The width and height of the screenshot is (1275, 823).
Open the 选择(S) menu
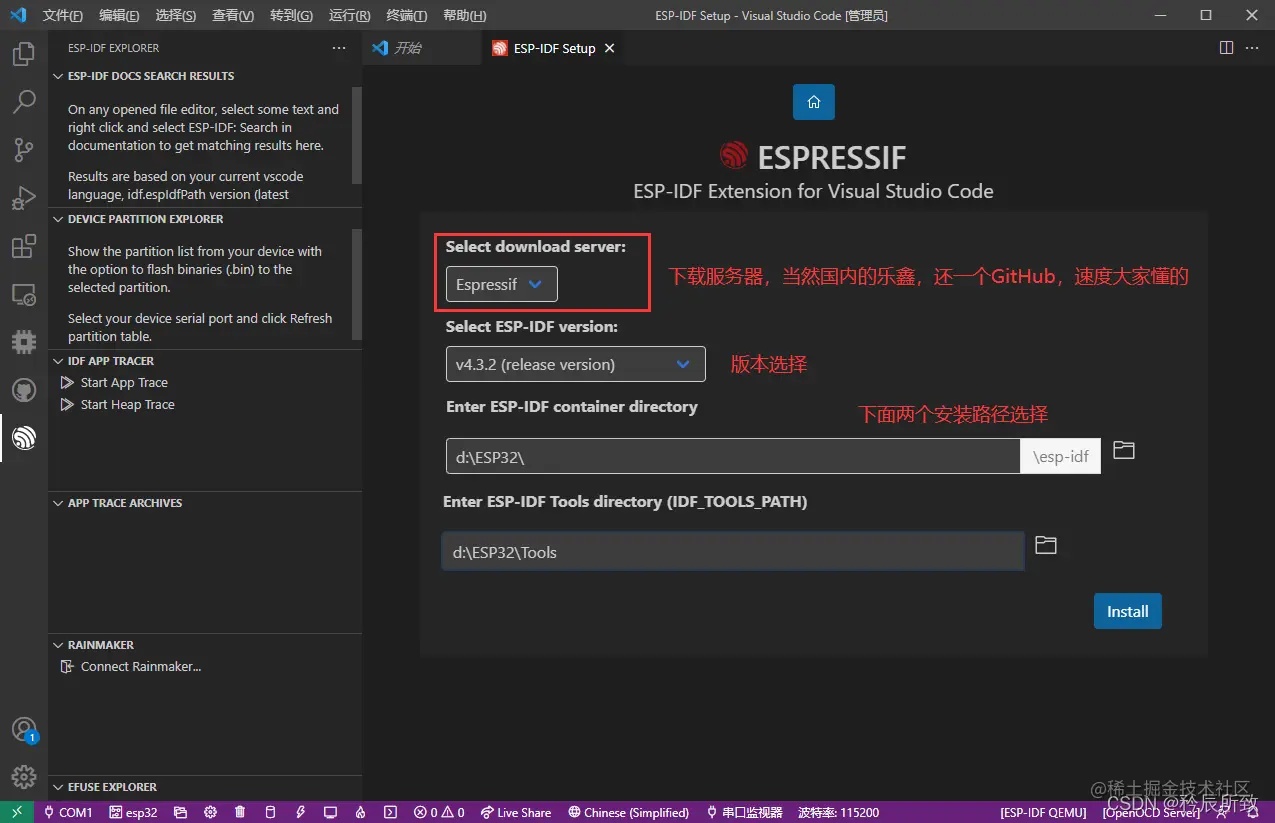tap(176, 16)
